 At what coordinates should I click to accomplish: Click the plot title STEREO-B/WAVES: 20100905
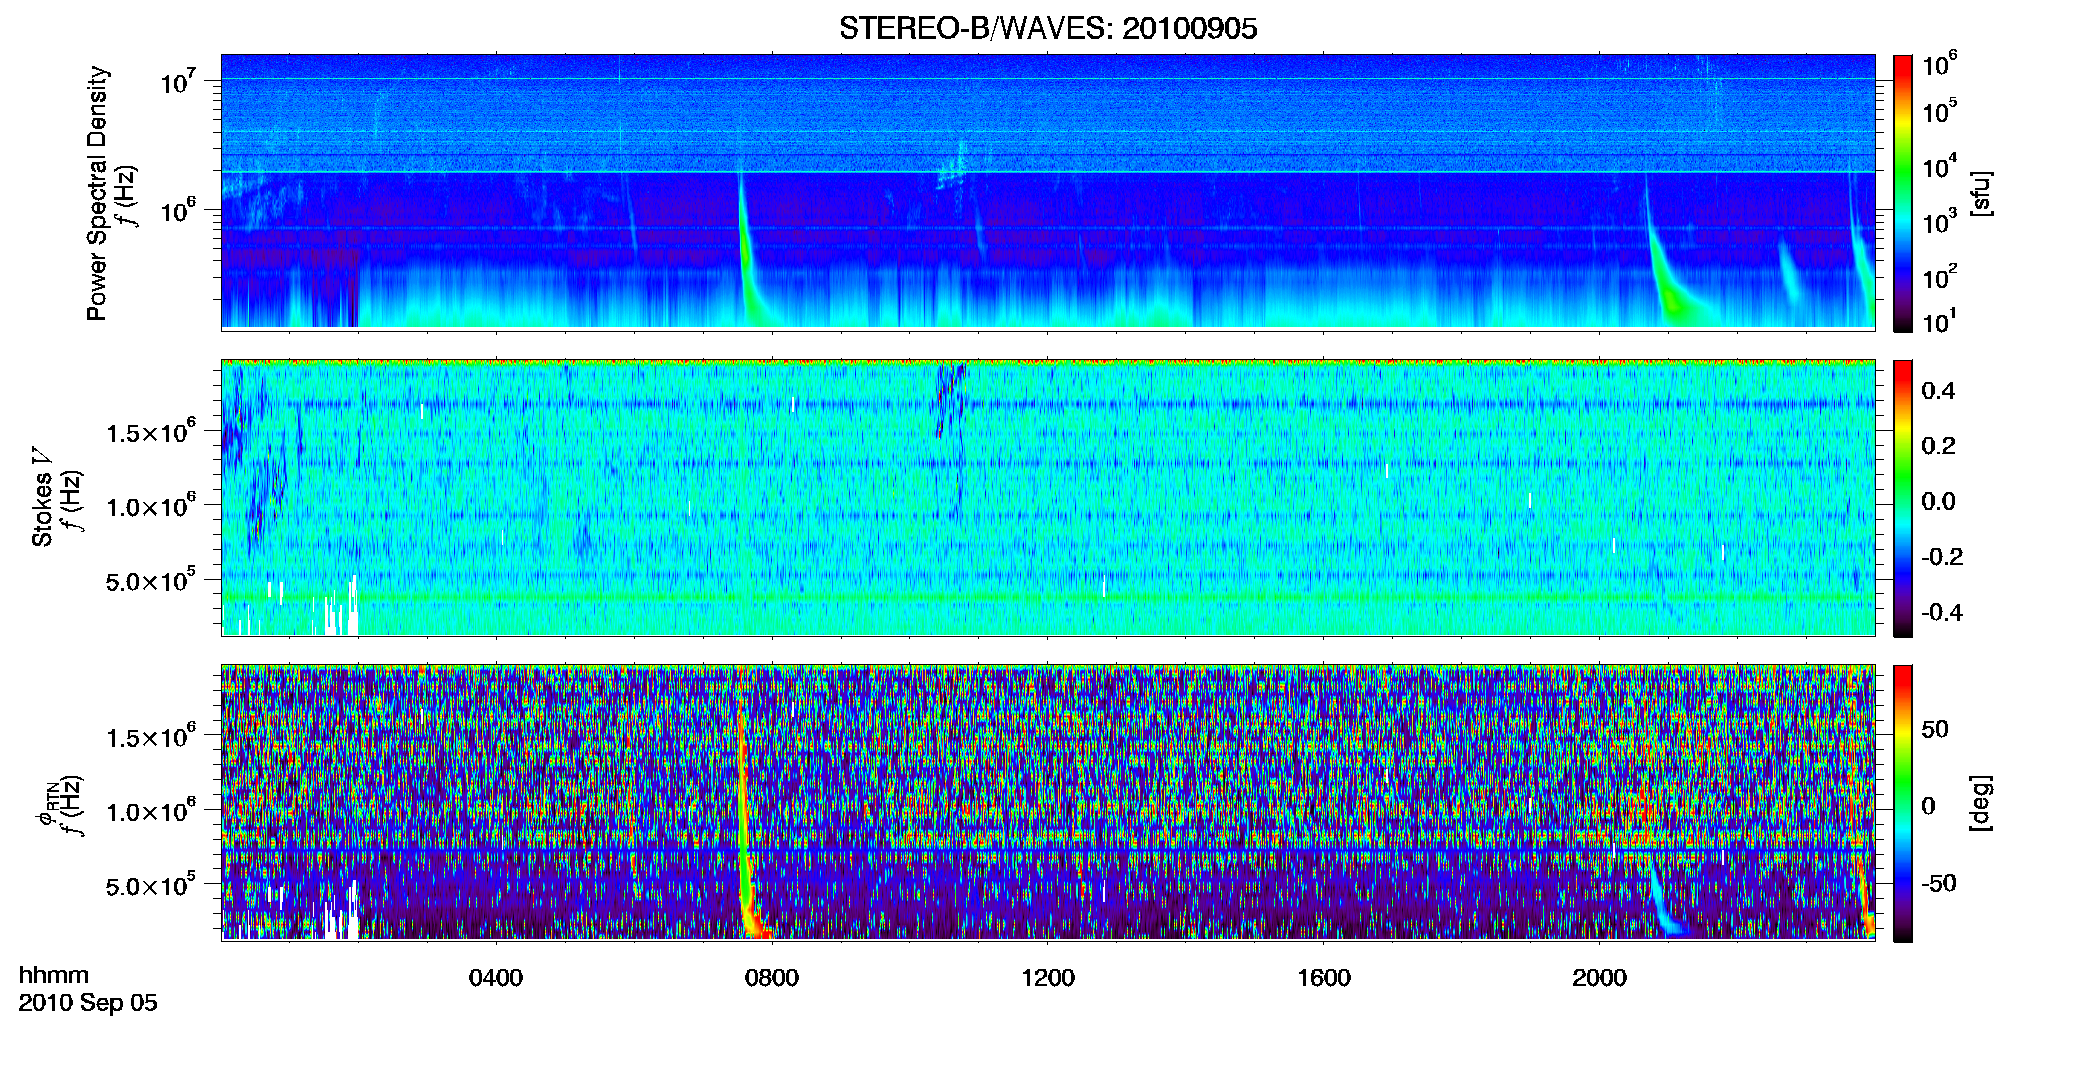pyautogui.click(x=1048, y=28)
